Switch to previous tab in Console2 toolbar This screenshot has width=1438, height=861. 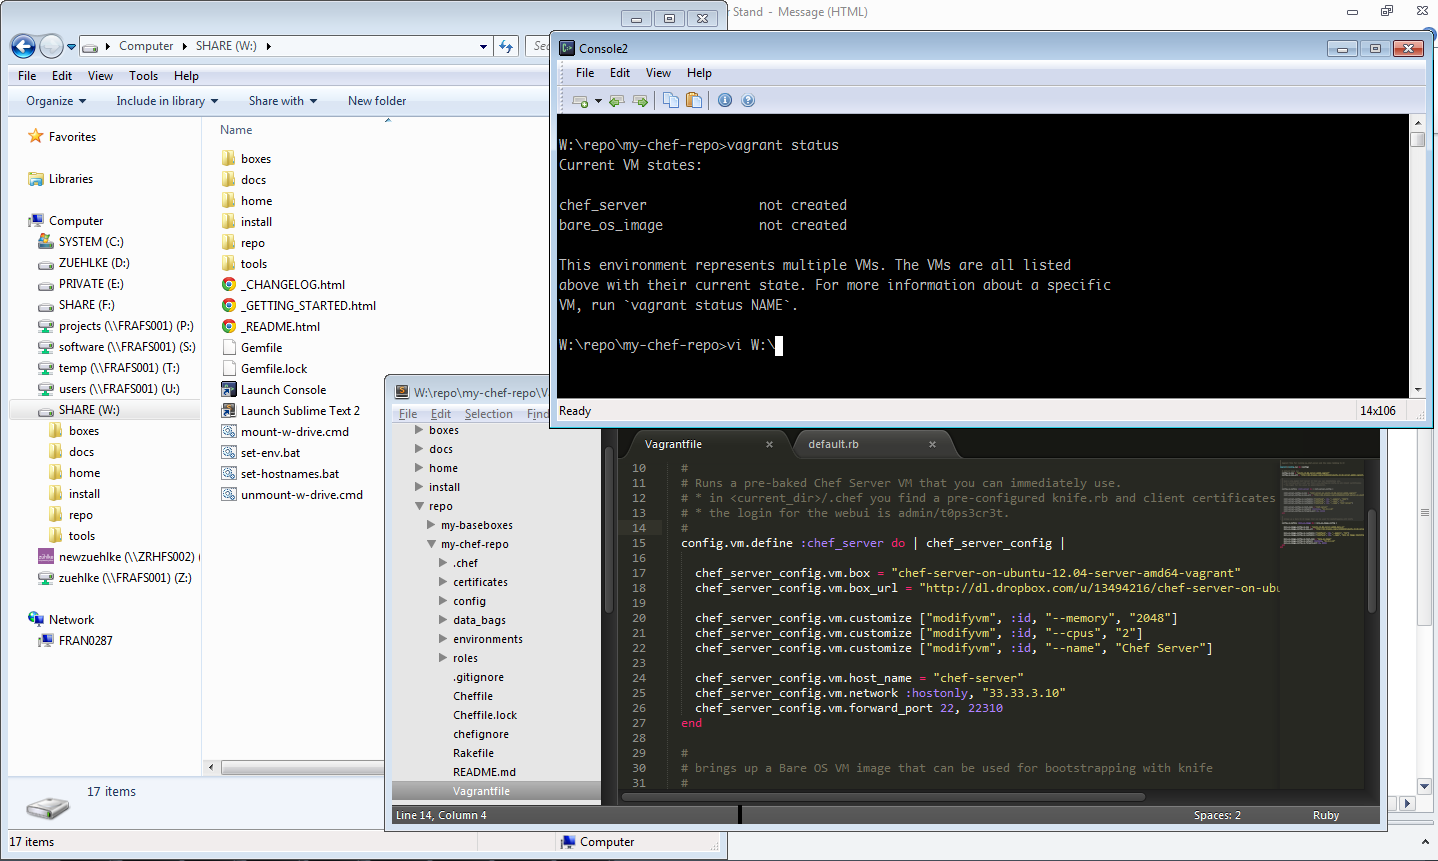(x=616, y=101)
